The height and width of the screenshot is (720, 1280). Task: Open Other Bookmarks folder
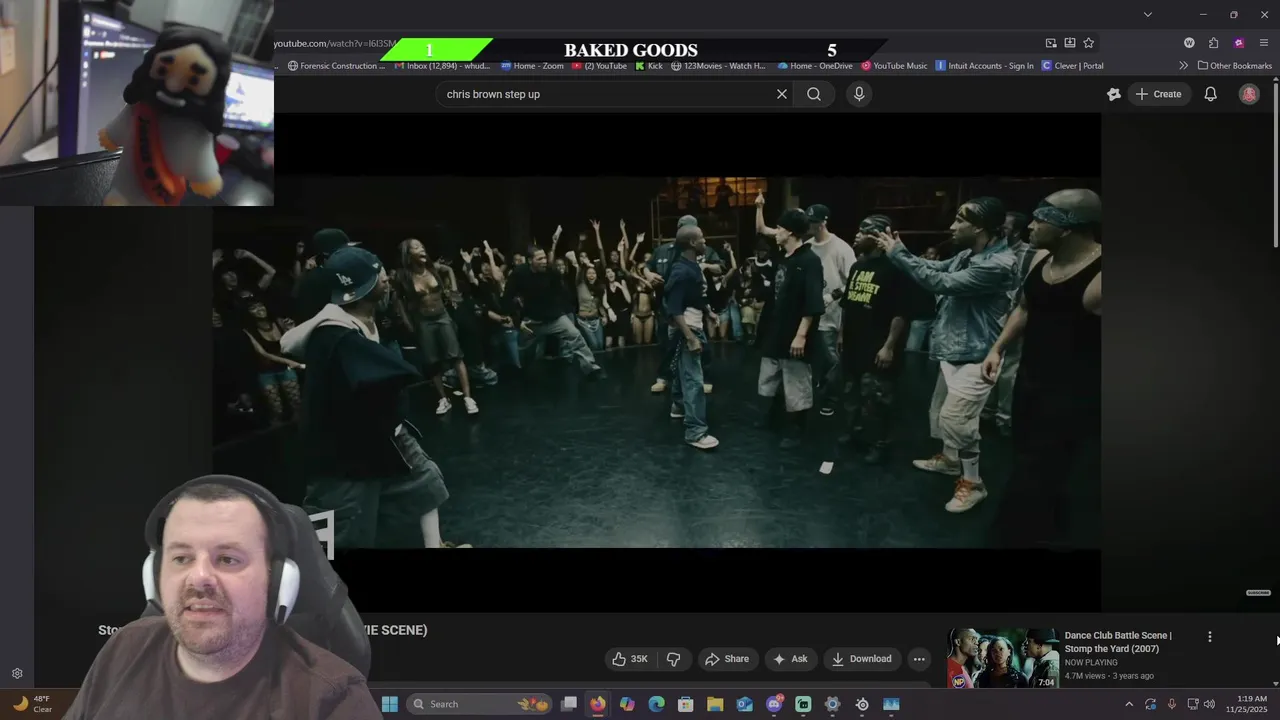pos(1234,66)
